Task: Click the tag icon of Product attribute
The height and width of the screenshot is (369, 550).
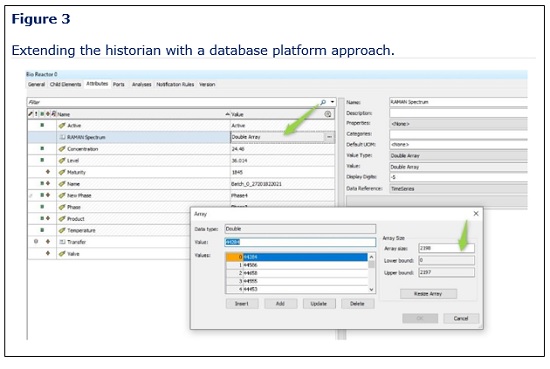Action: (x=62, y=219)
